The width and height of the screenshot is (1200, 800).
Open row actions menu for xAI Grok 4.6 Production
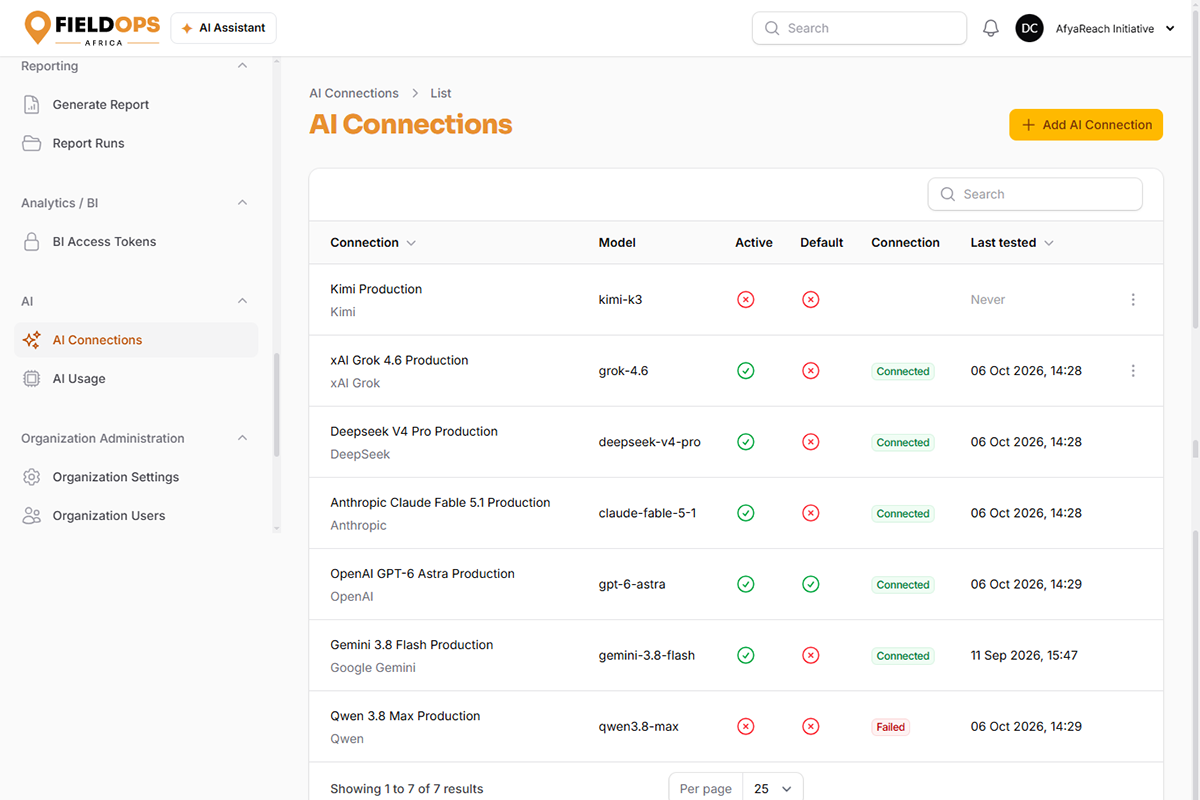tap(1133, 371)
